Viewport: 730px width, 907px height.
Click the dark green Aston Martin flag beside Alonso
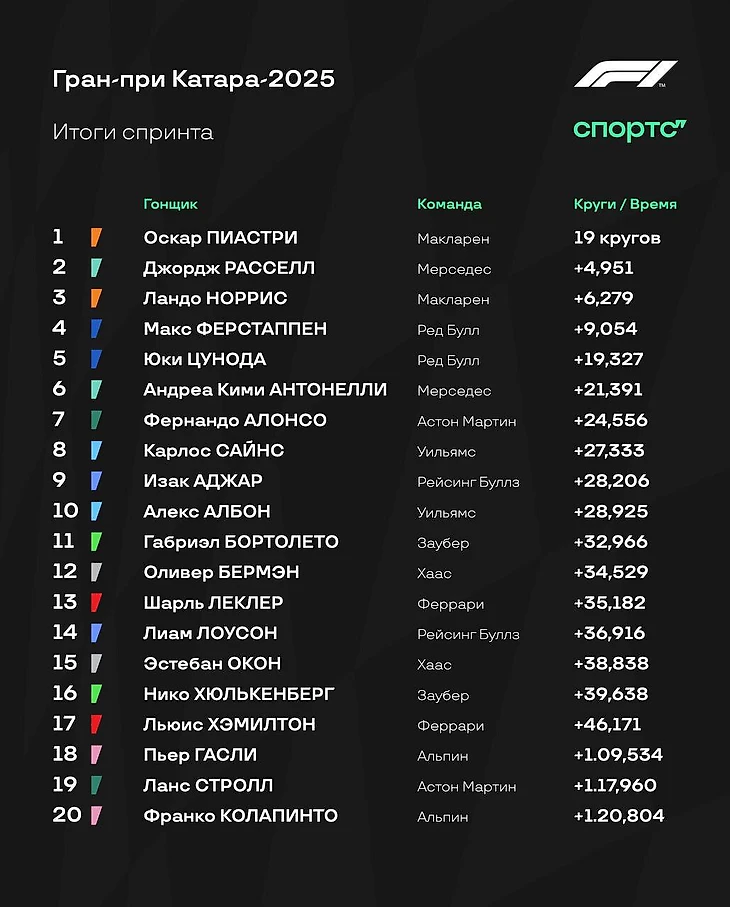(x=96, y=420)
